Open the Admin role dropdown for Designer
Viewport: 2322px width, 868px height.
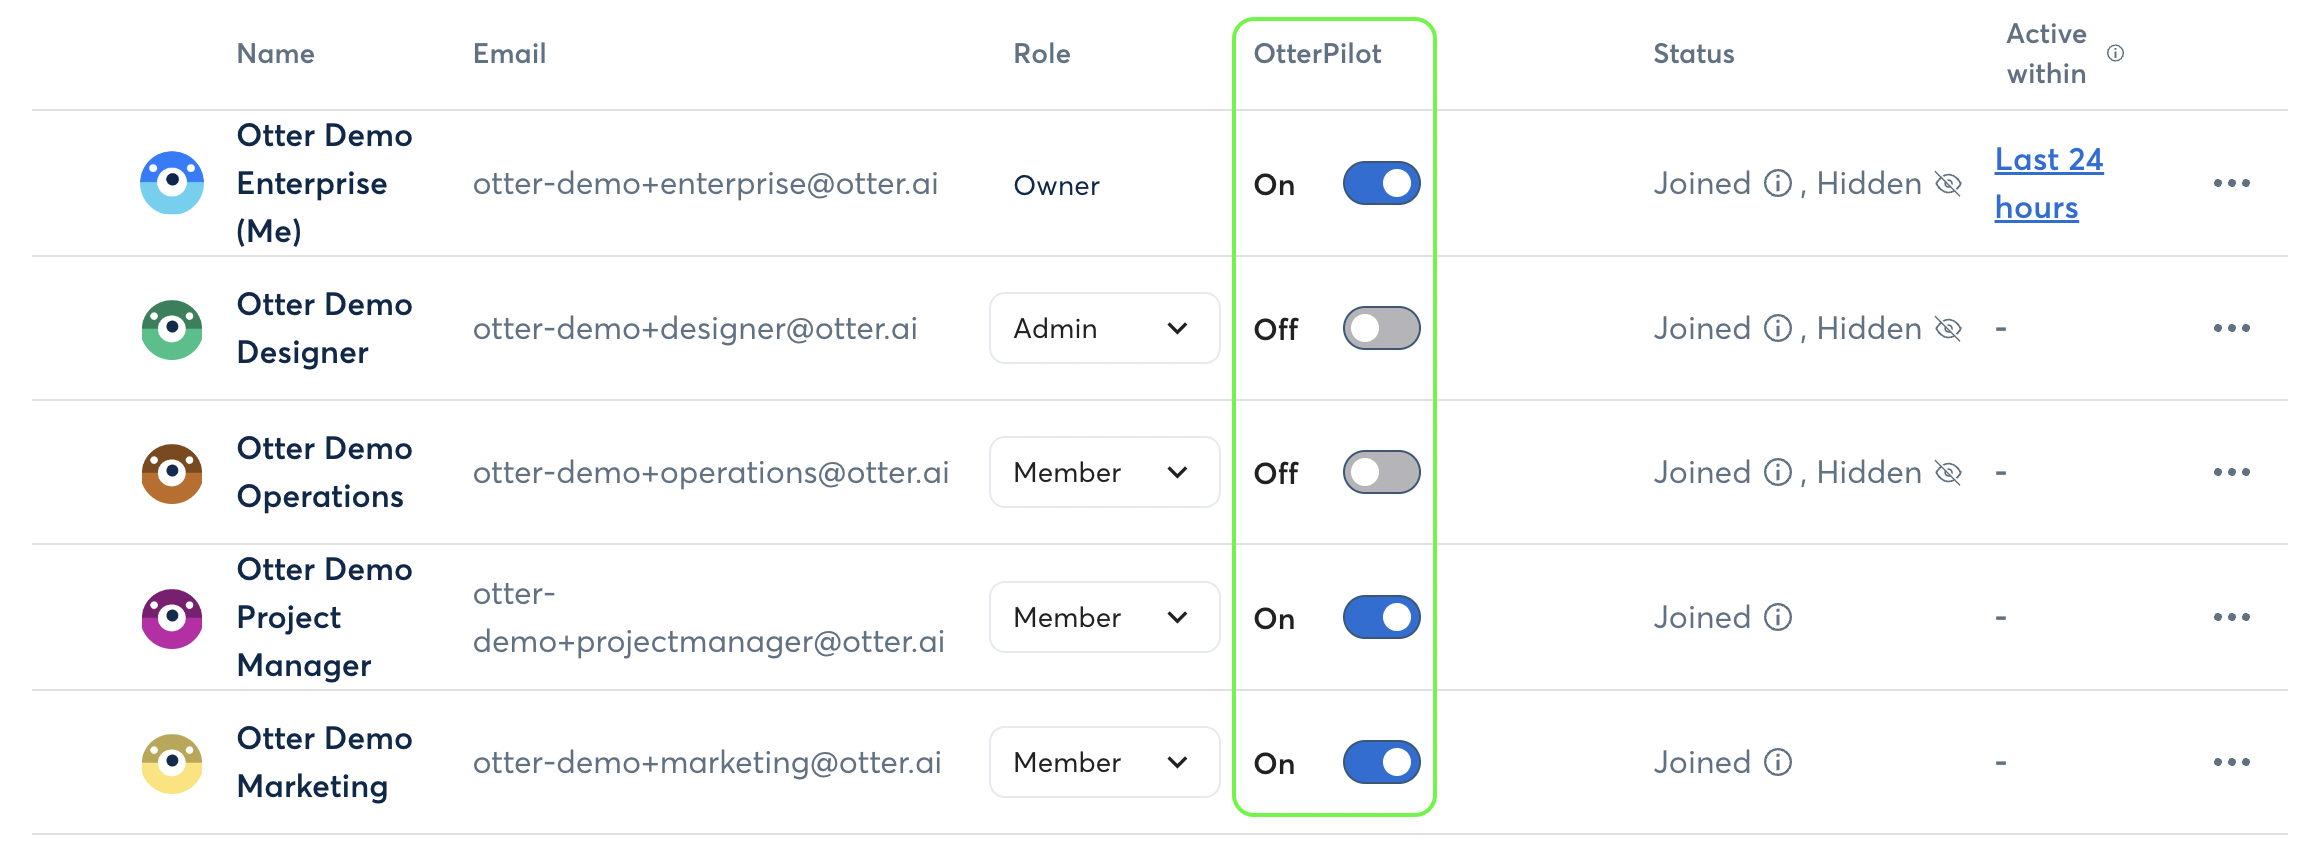pyautogui.click(x=1104, y=328)
